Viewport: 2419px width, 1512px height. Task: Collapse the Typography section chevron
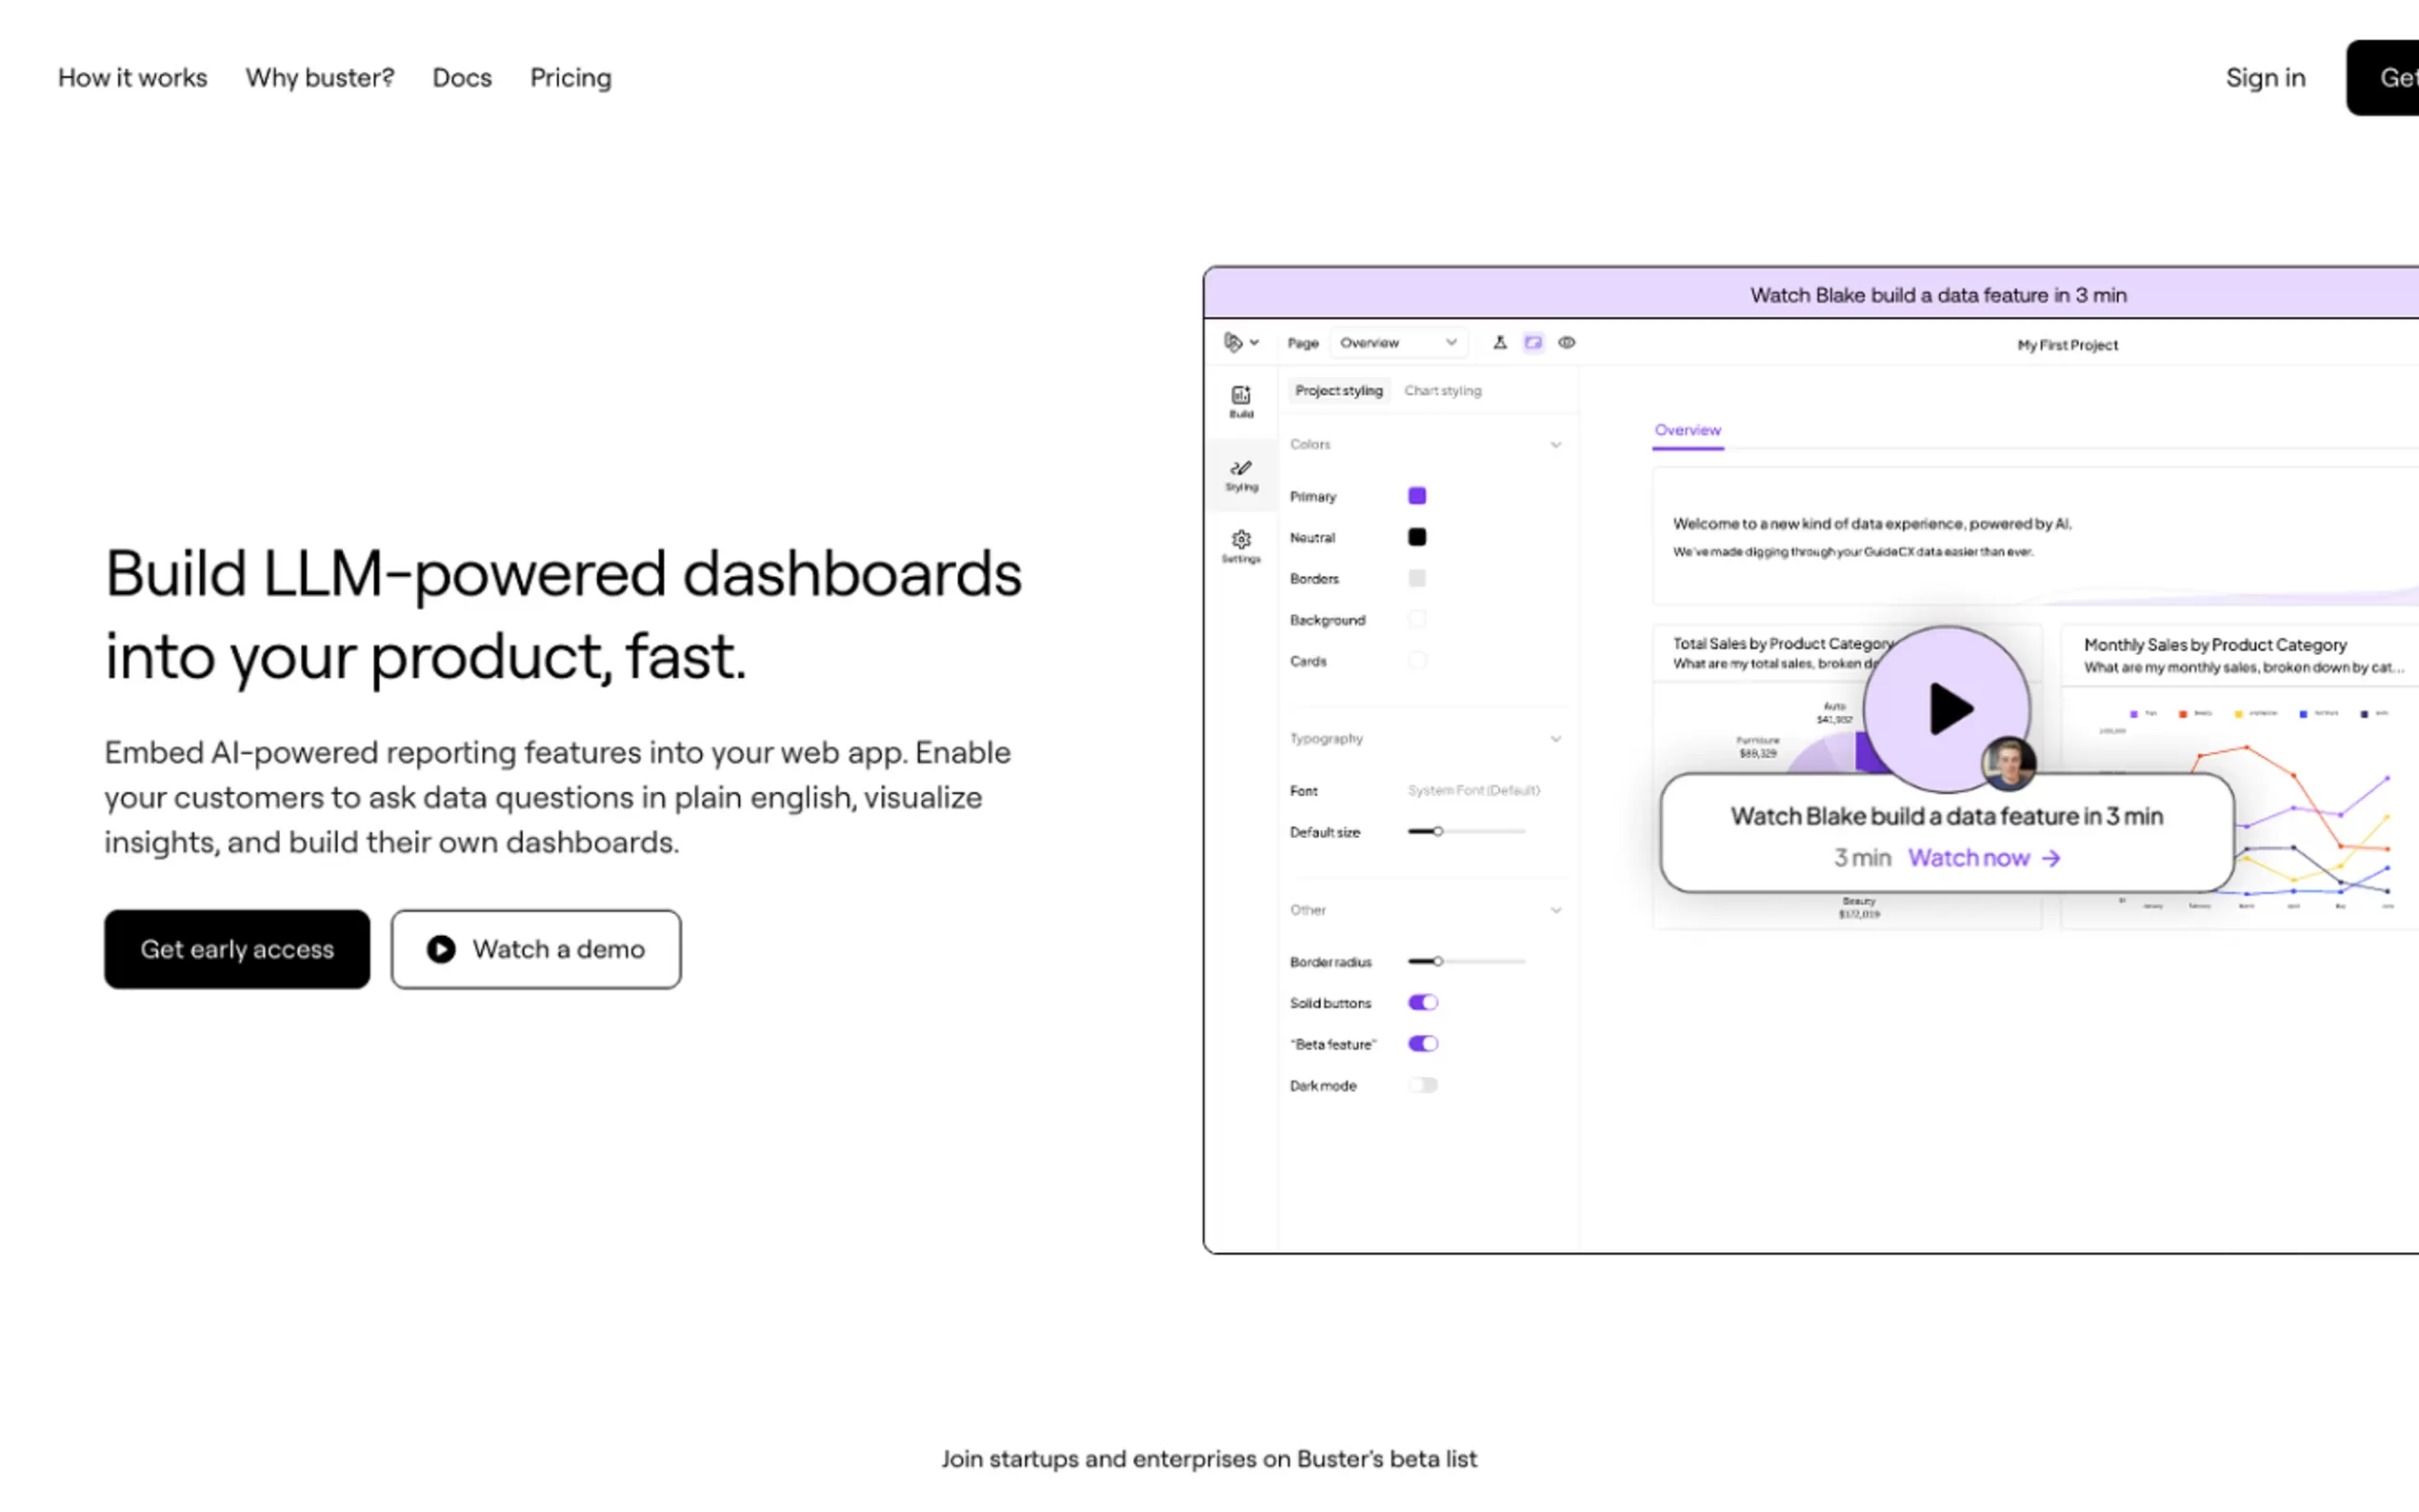(1555, 738)
